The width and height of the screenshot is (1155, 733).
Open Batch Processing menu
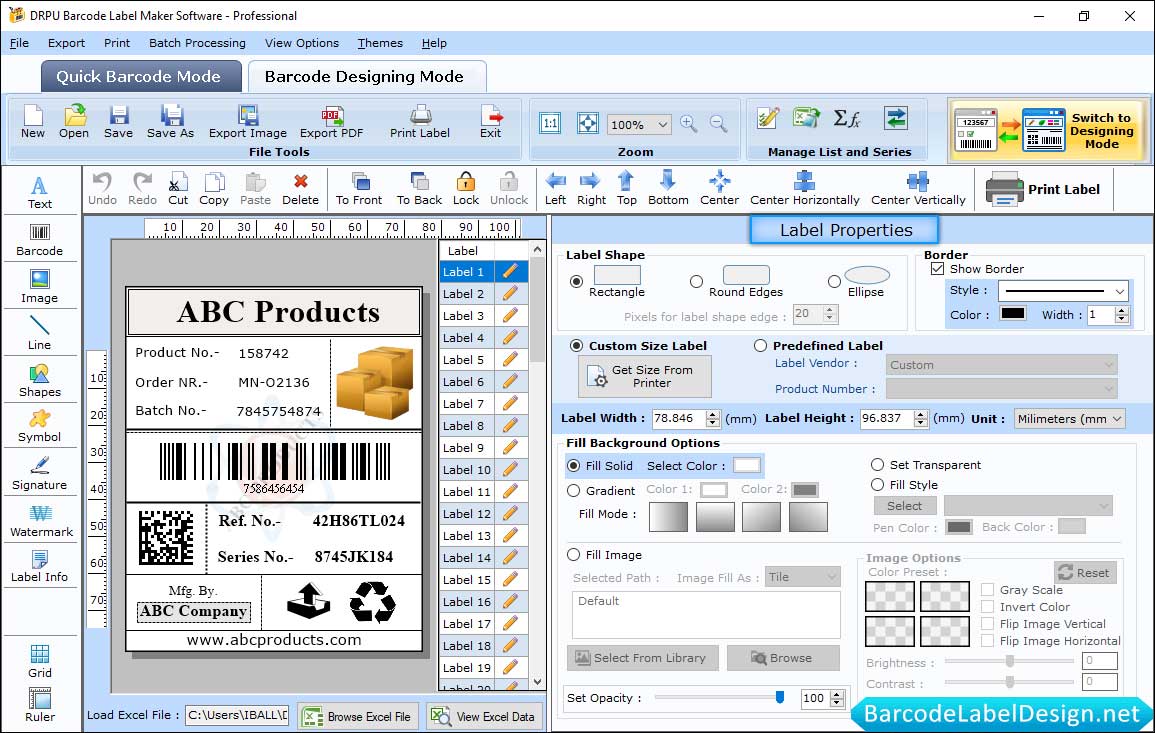point(197,43)
